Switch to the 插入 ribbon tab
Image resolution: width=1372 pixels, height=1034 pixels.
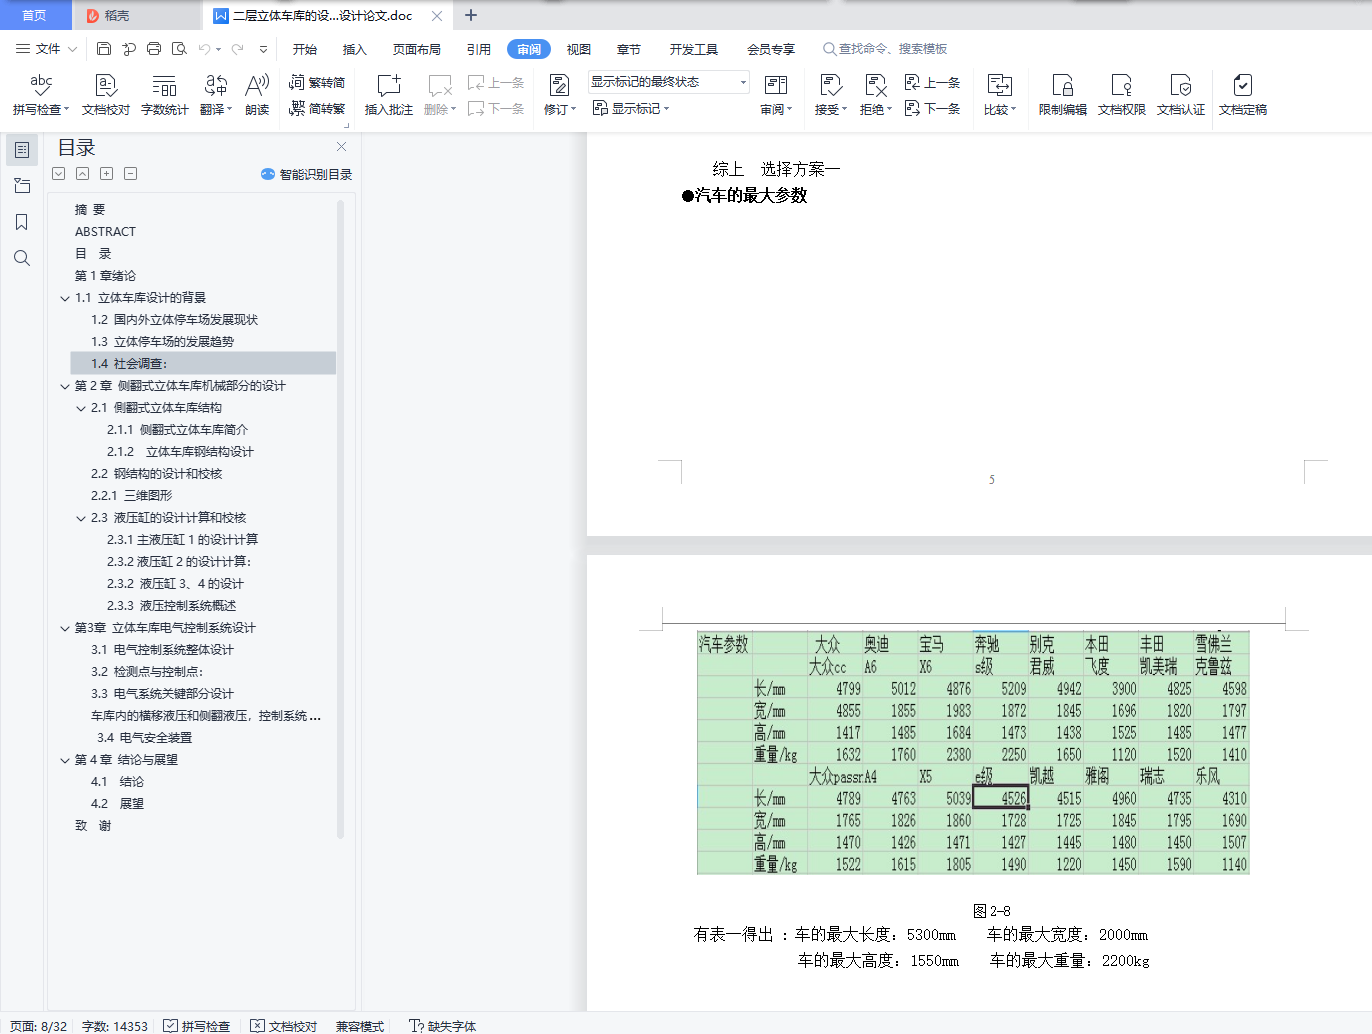pyautogui.click(x=355, y=49)
